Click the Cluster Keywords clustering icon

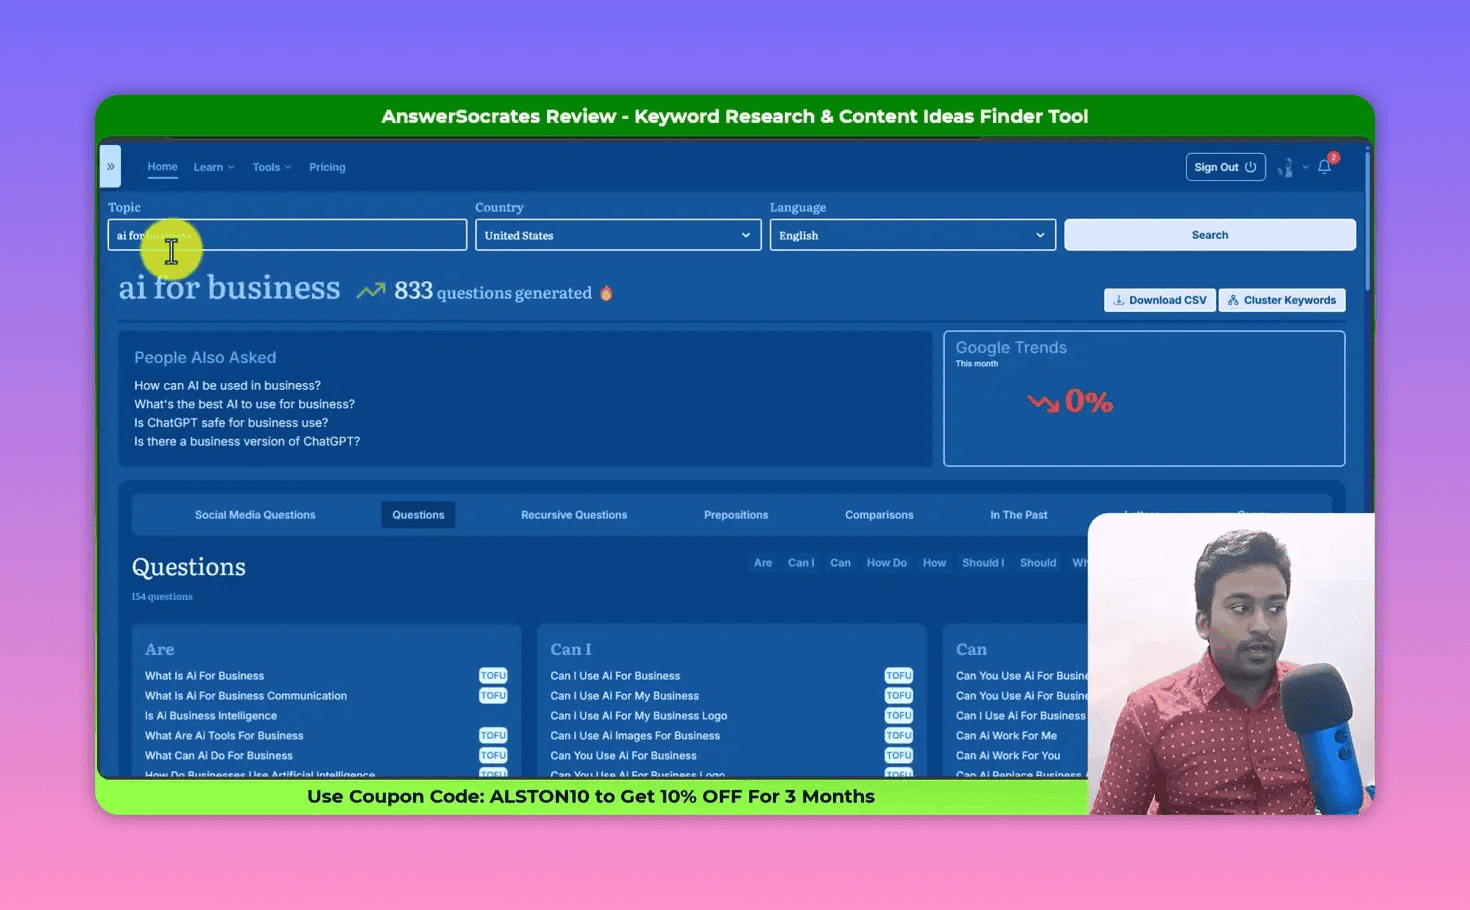pos(1234,300)
